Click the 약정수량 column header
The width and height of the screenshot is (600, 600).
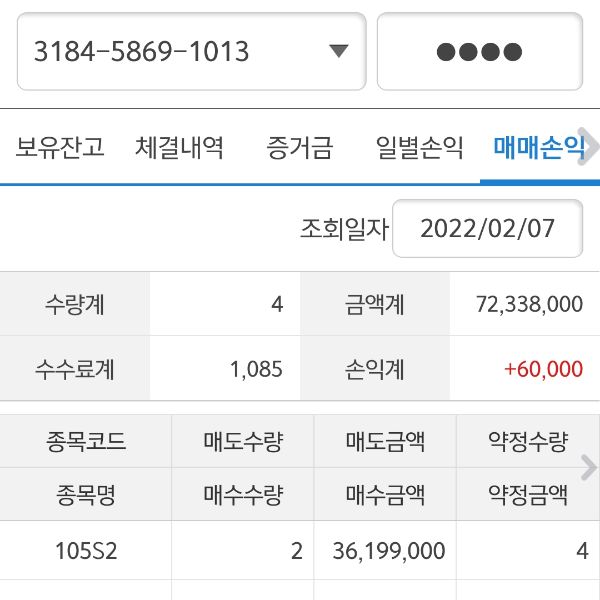pos(527,441)
